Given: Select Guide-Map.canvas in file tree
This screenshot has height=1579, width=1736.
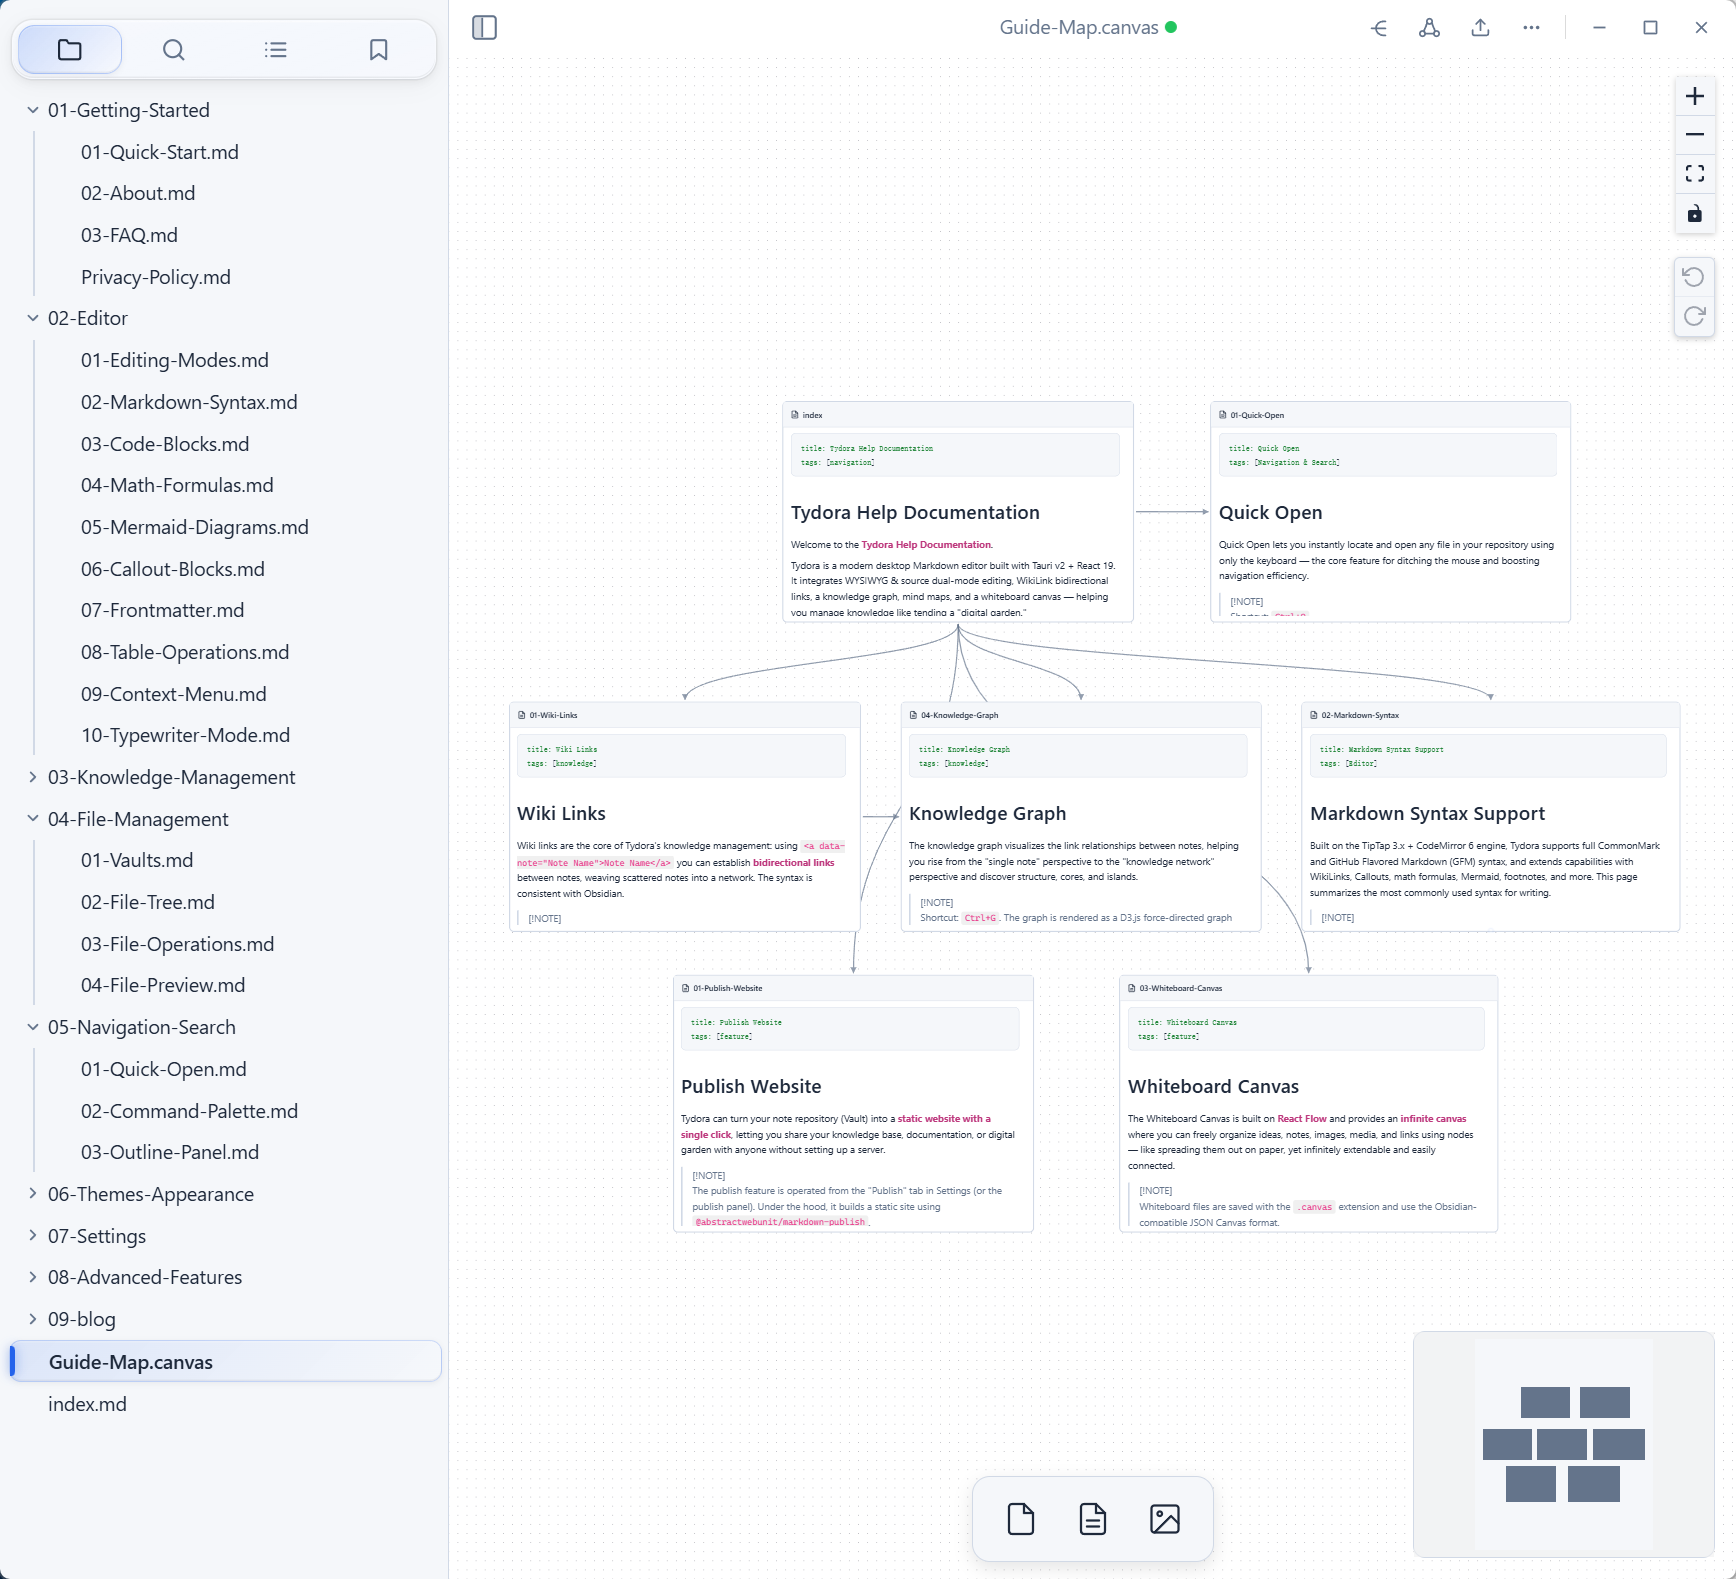Looking at the screenshot, I should [226, 1361].
